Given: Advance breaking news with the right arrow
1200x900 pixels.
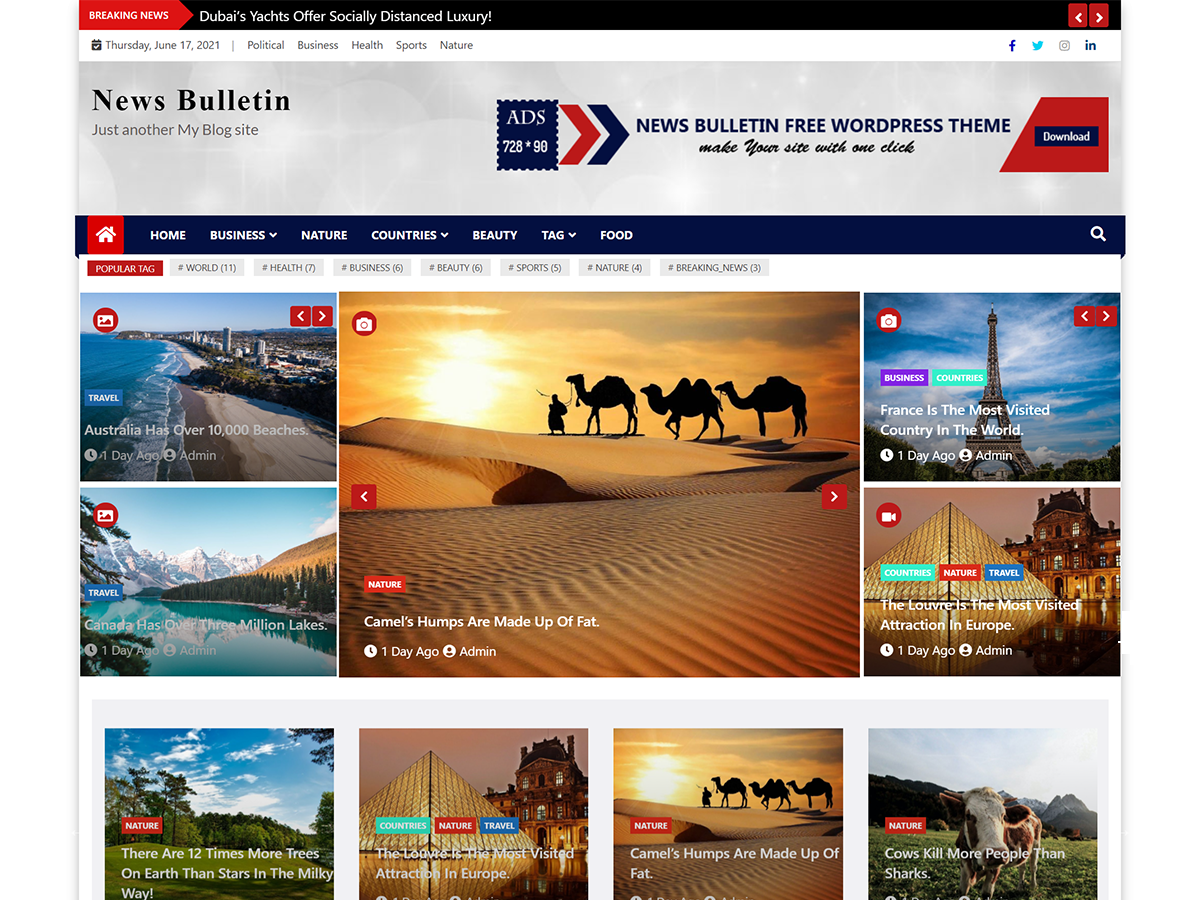Looking at the screenshot, I should [1098, 15].
